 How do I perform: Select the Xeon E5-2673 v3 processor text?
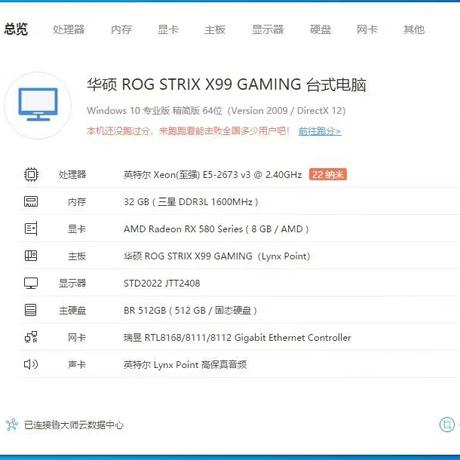coord(213,175)
